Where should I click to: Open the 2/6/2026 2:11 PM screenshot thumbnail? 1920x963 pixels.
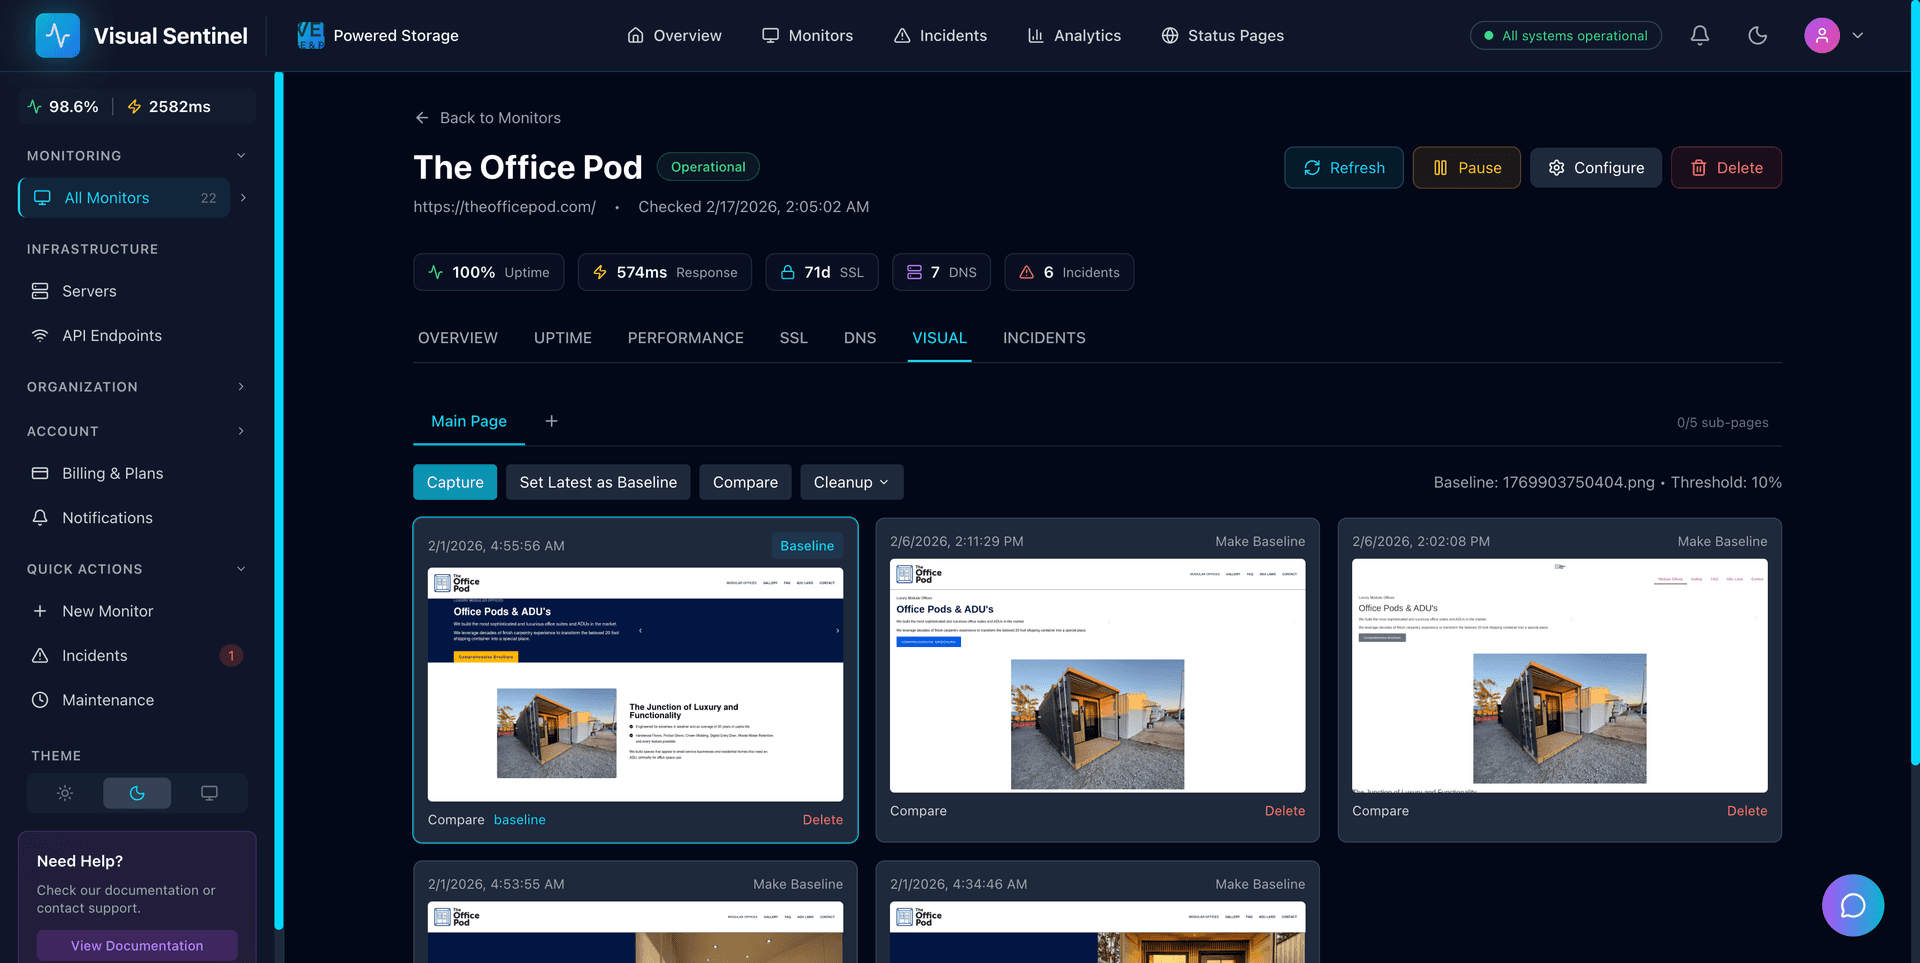tap(1097, 676)
